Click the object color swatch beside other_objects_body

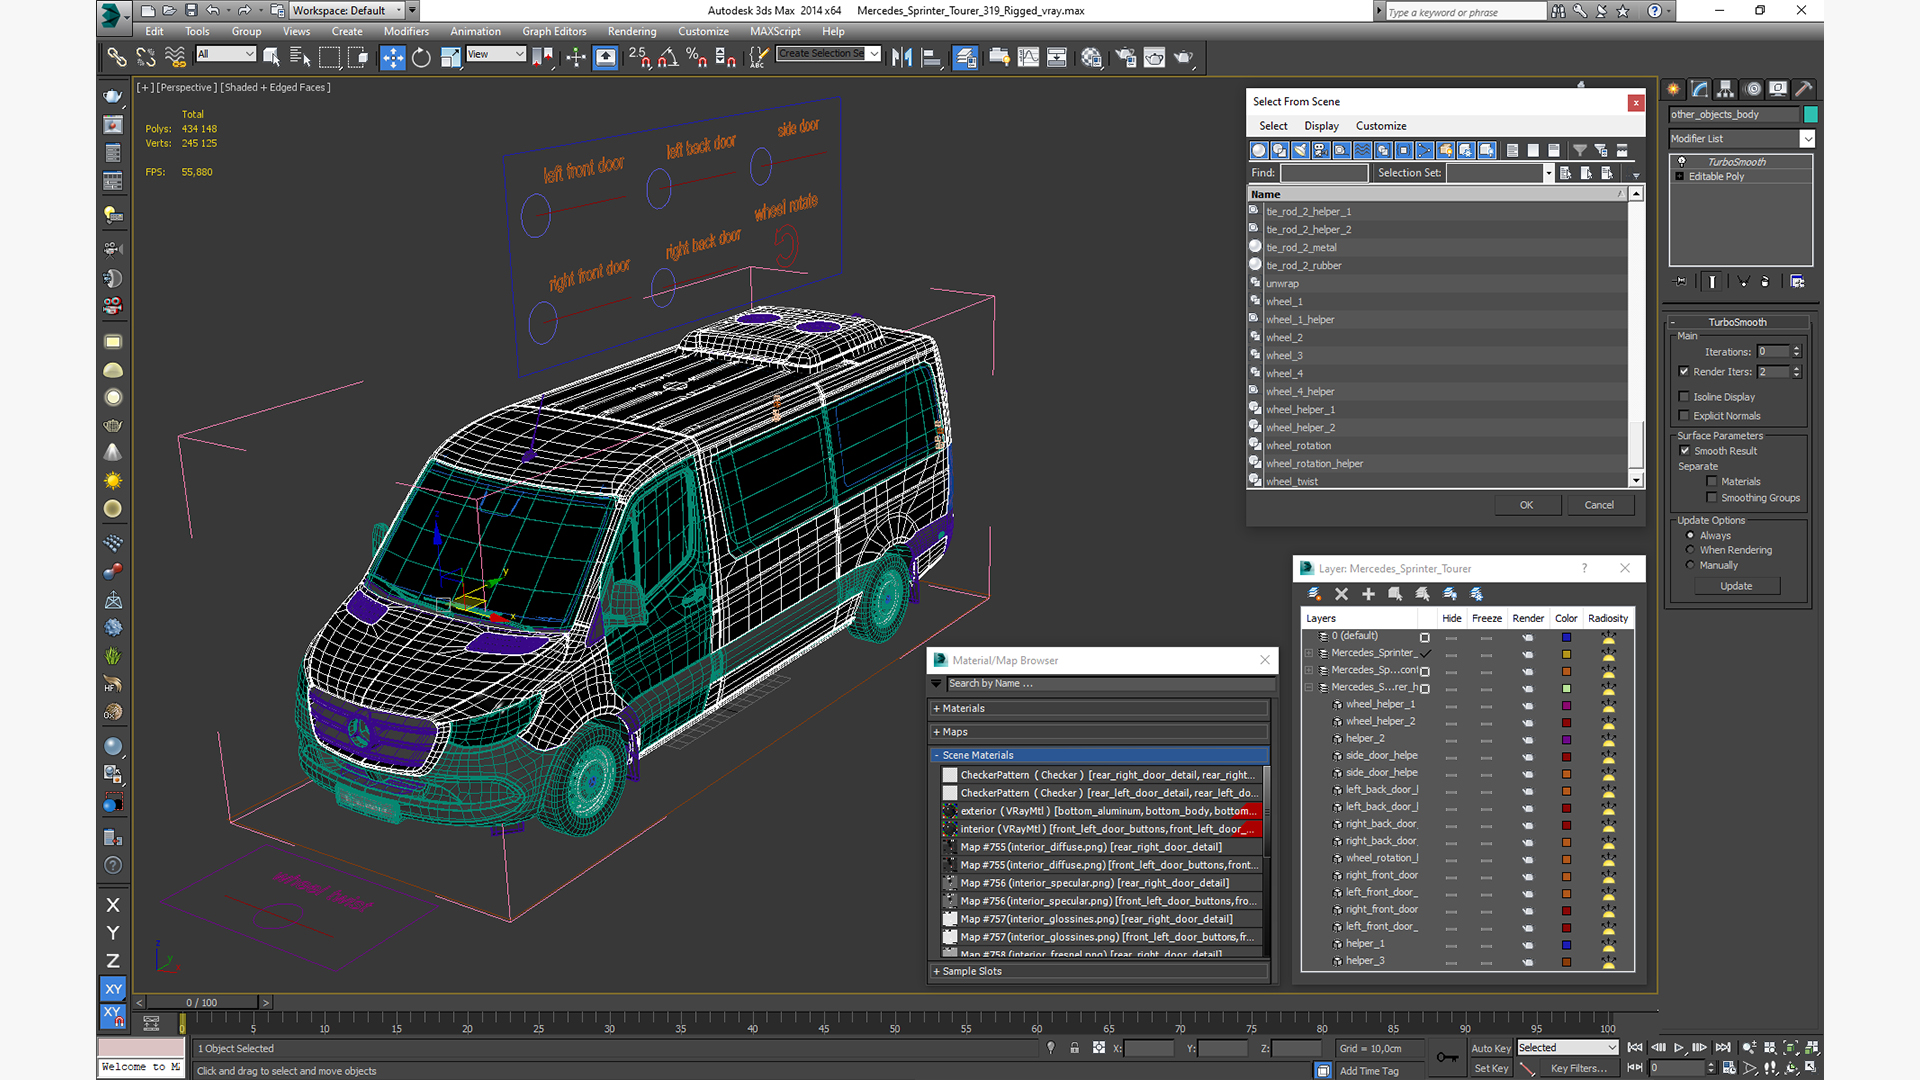1811,115
